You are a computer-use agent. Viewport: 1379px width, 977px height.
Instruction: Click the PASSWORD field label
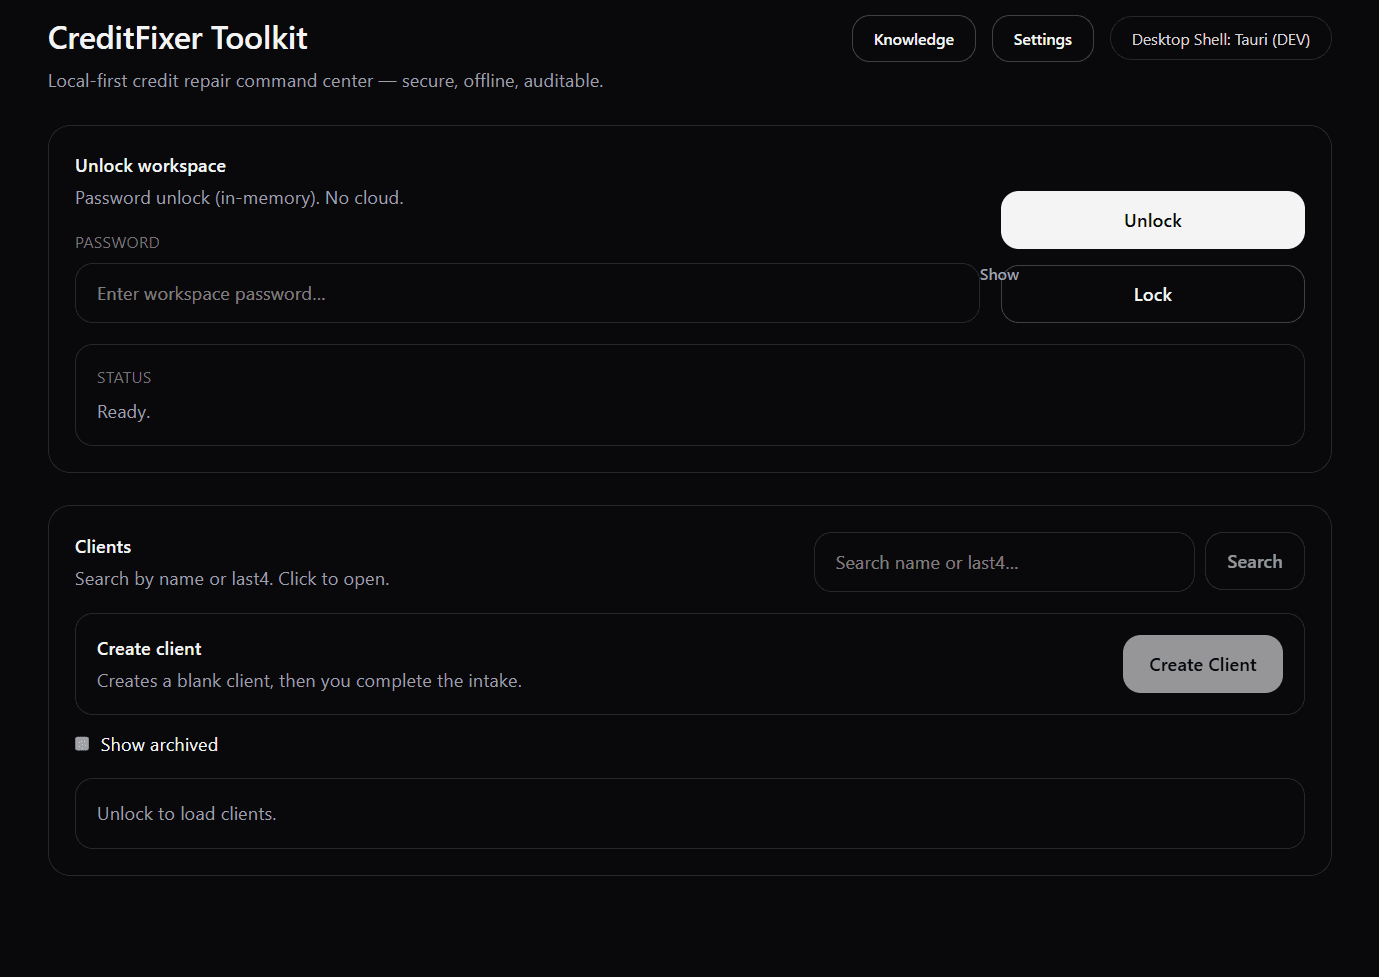click(x=117, y=243)
